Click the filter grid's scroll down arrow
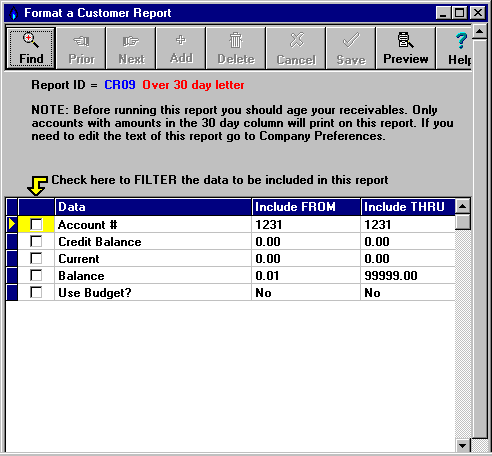Screen dimensions: 492x456 click(x=463, y=445)
